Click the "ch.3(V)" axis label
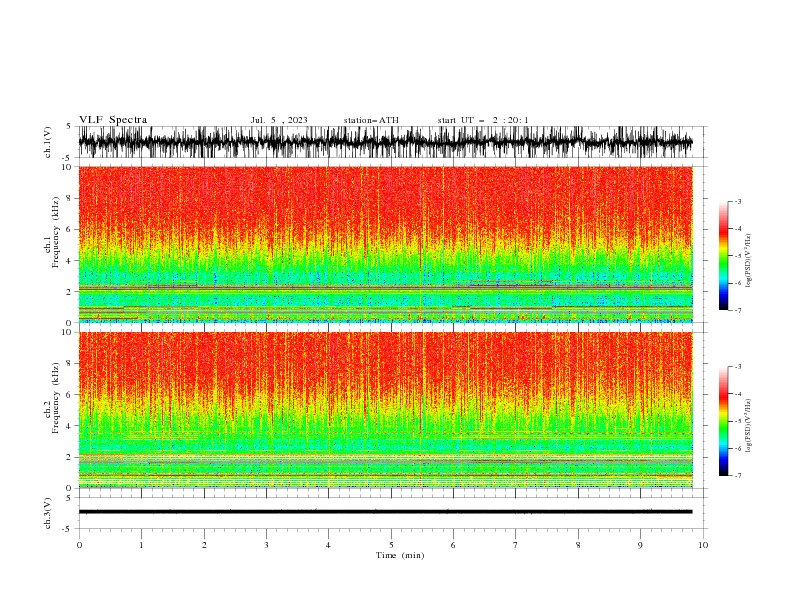 (48, 513)
